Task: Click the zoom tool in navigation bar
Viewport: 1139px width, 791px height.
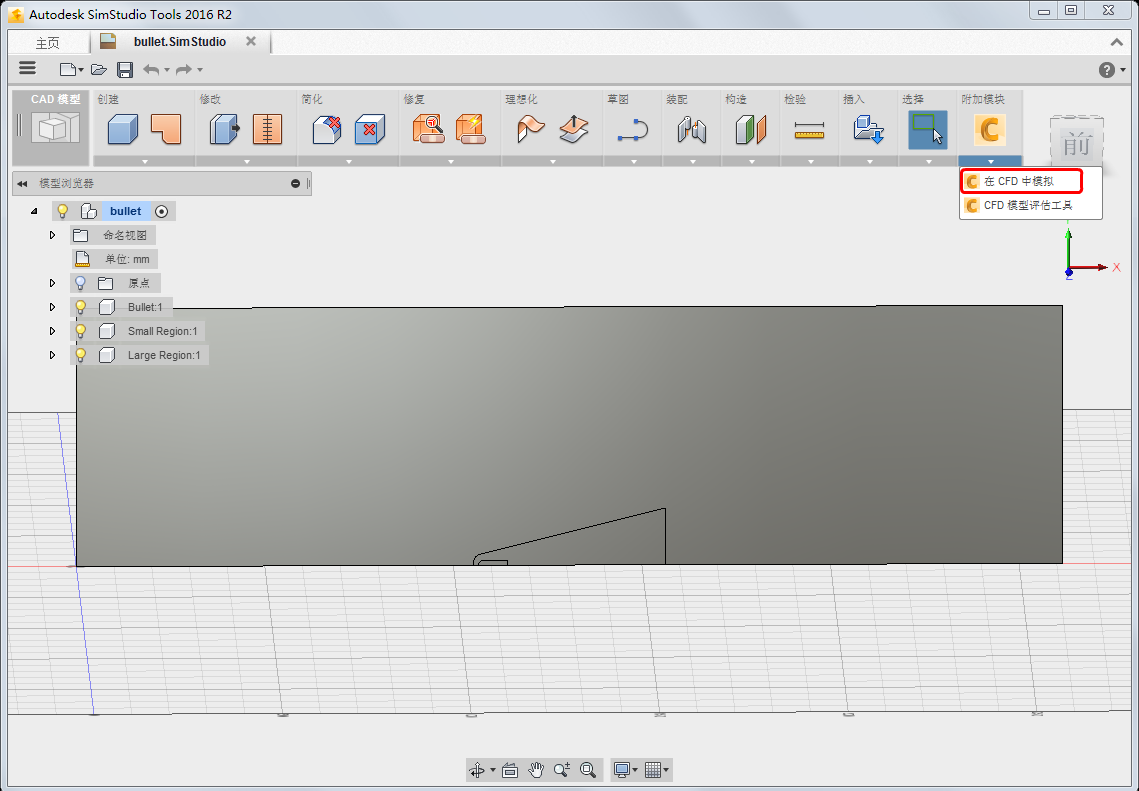Action: (x=562, y=770)
